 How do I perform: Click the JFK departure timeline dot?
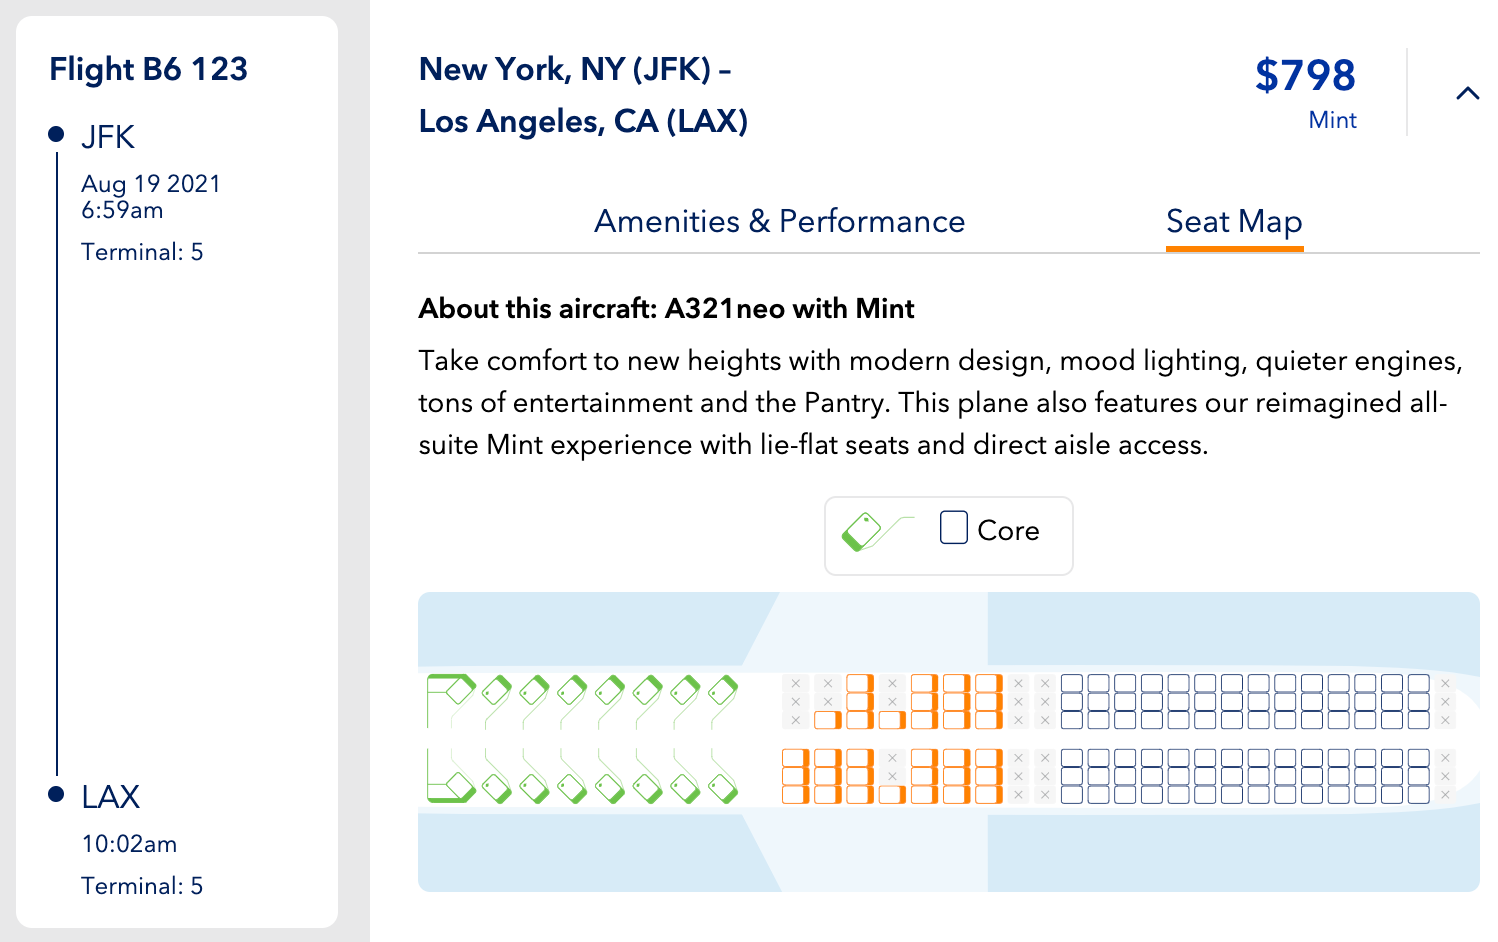[x=57, y=134]
